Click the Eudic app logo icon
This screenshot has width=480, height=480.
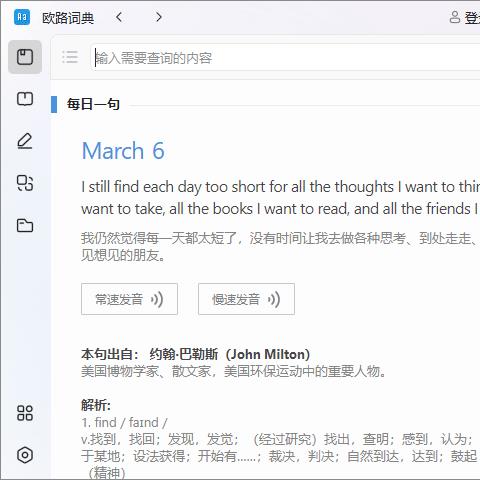(x=22, y=17)
